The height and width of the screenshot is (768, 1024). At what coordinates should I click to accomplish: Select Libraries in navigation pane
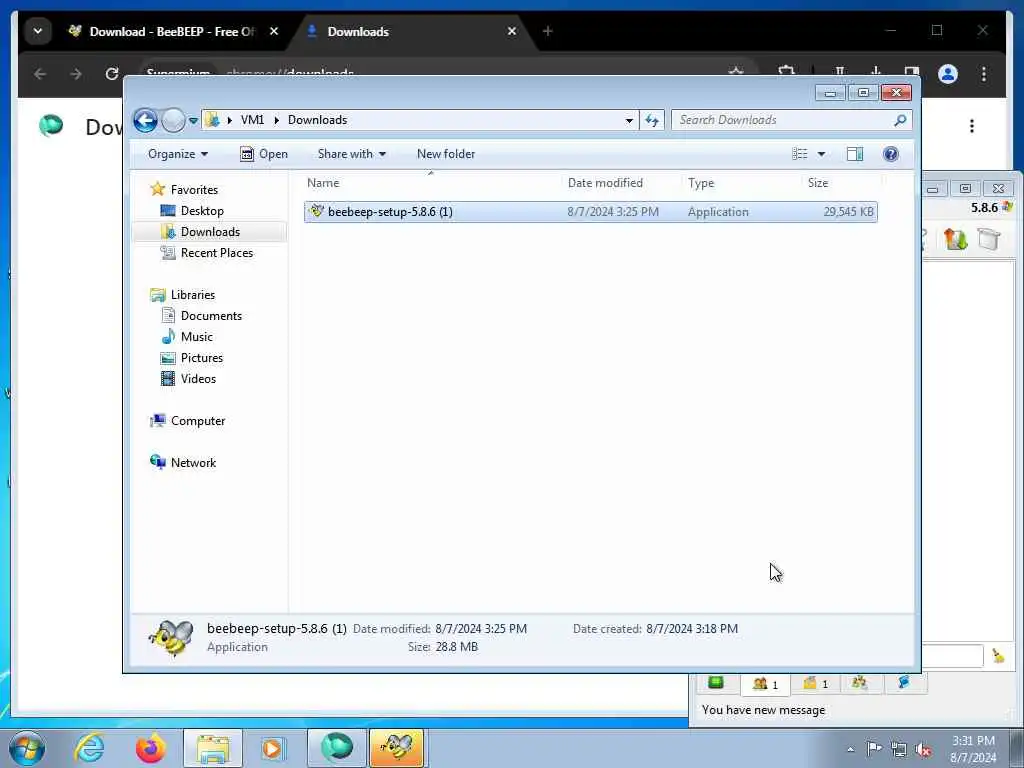[x=193, y=295]
